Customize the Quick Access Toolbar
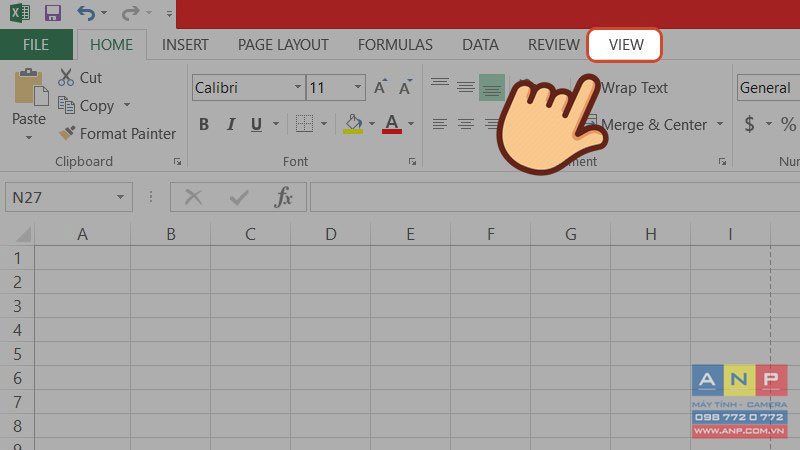The width and height of the screenshot is (800, 450). pyautogui.click(x=169, y=14)
